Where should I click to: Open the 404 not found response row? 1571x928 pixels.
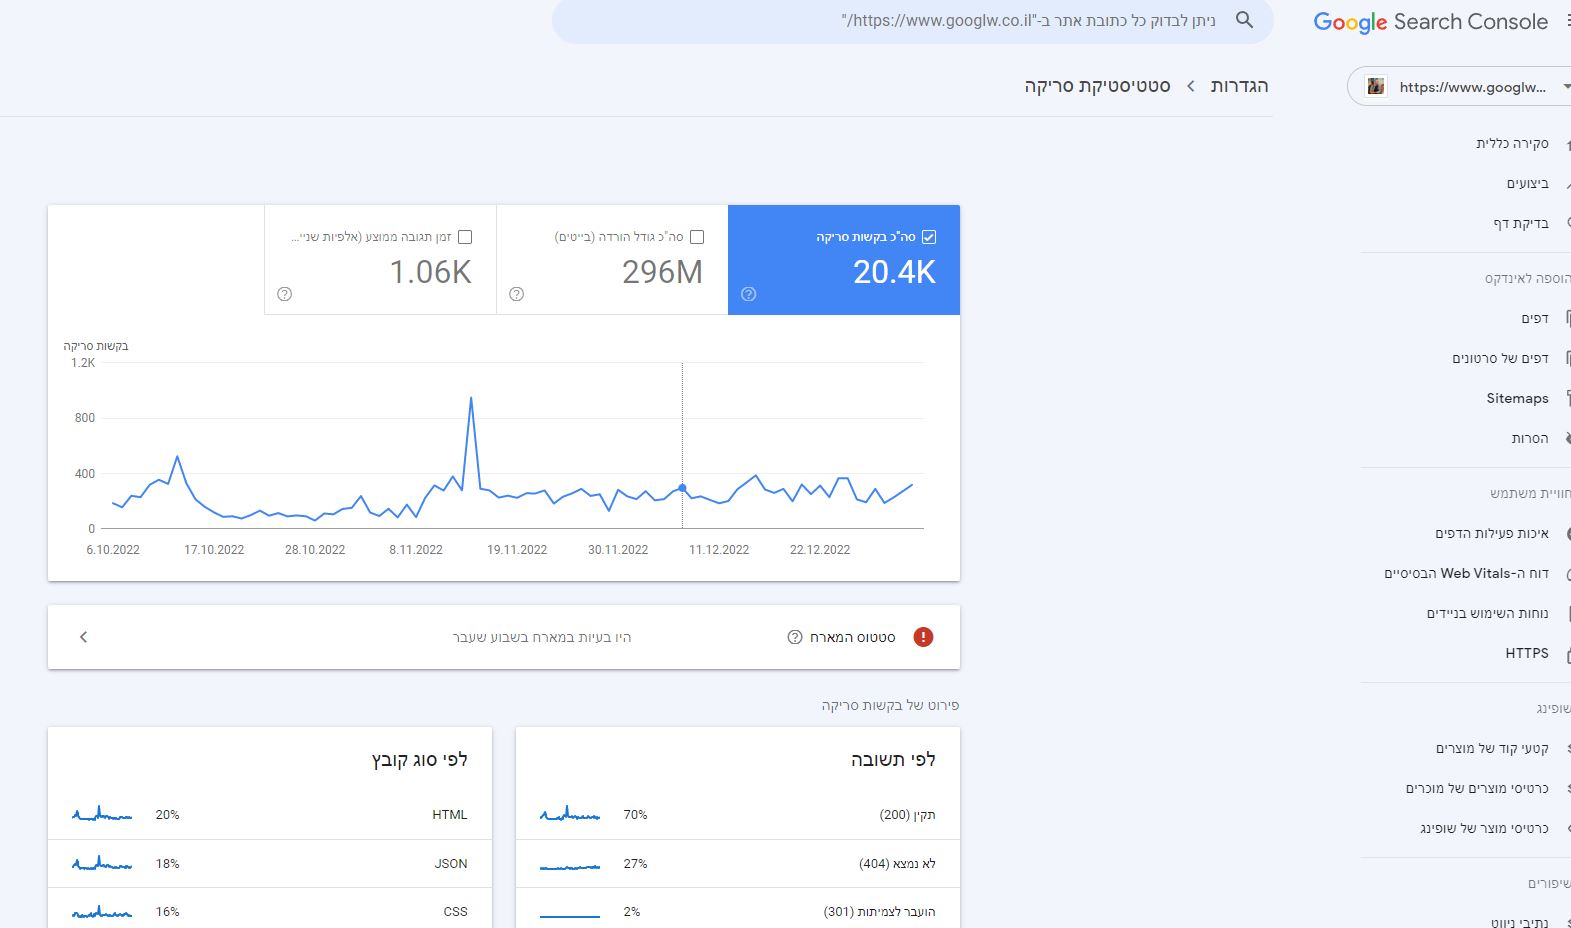(737, 864)
